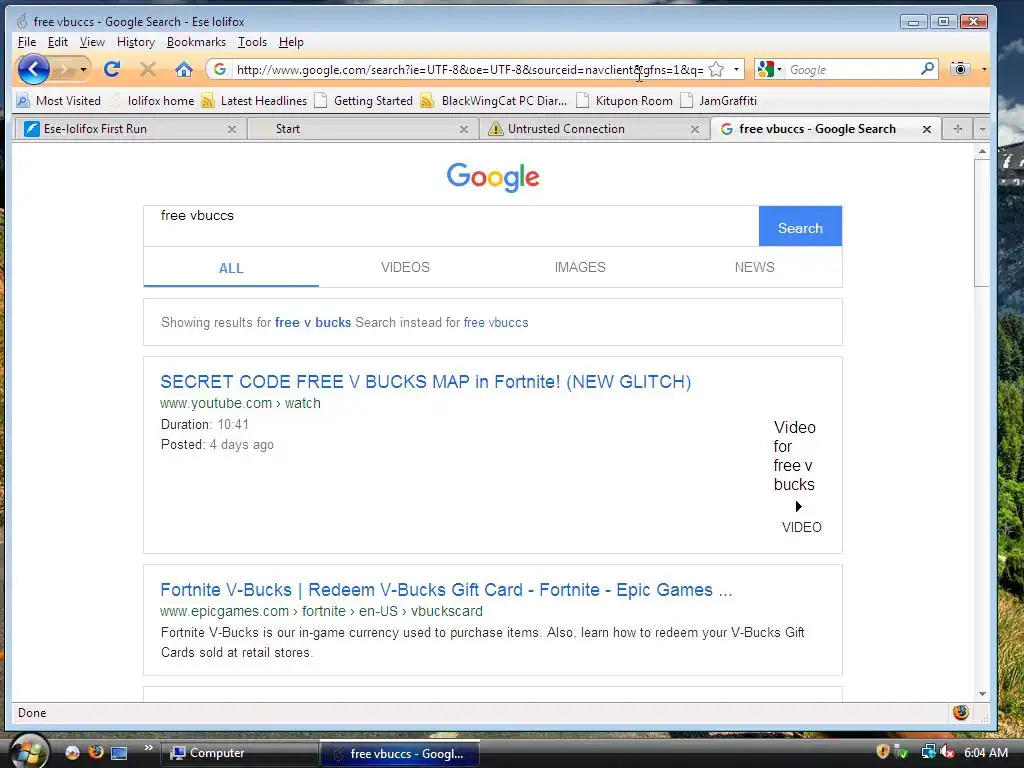1024x768 pixels.
Task: Click the Stop loading X icon
Action: tap(148, 69)
